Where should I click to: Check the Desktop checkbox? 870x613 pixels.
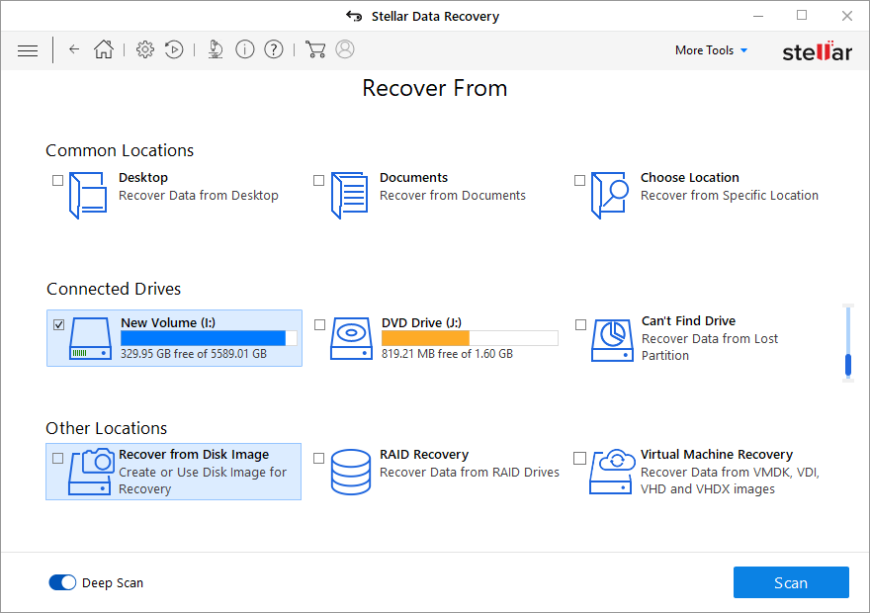[58, 180]
